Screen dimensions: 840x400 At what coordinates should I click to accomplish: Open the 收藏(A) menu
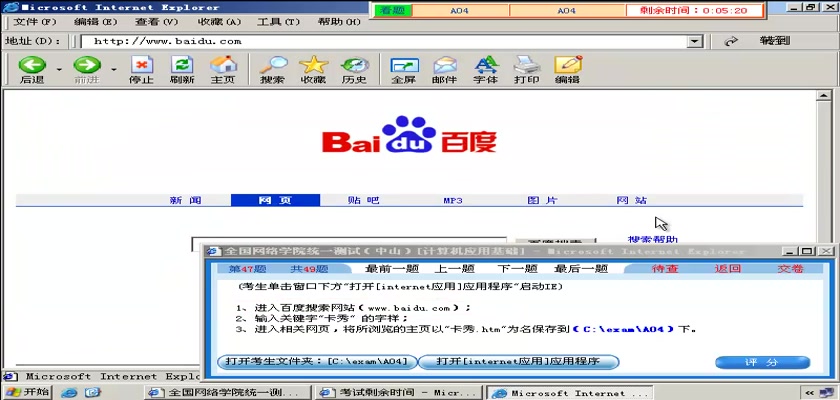220,22
